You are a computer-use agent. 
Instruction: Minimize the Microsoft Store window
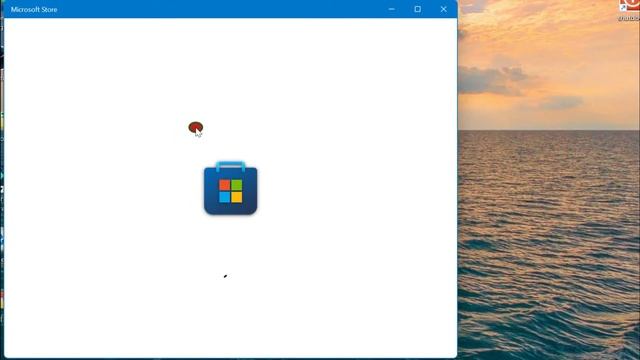[391, 9]
